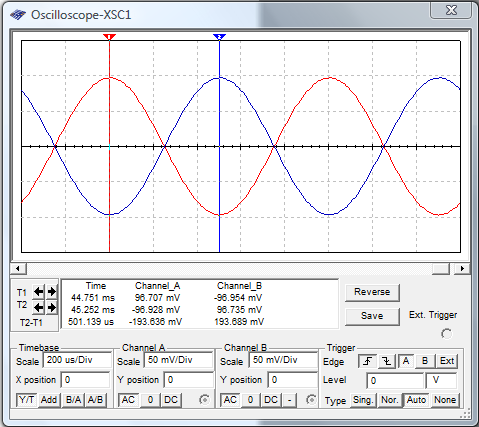Screen dimensions: 479x427
Task: Move cursor T2 left with arrow
Action: (38, 307)
